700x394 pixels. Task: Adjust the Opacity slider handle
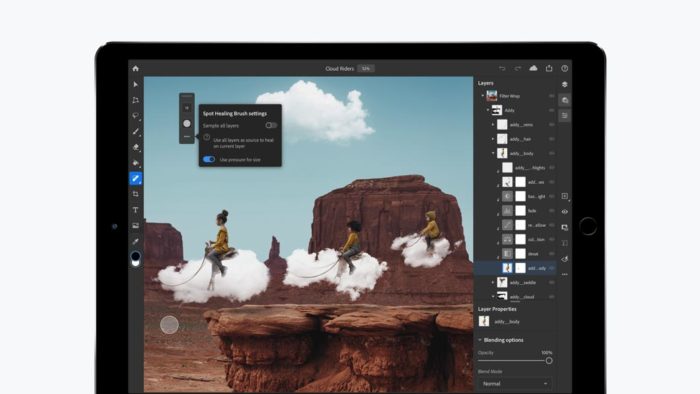click(549, 361)
